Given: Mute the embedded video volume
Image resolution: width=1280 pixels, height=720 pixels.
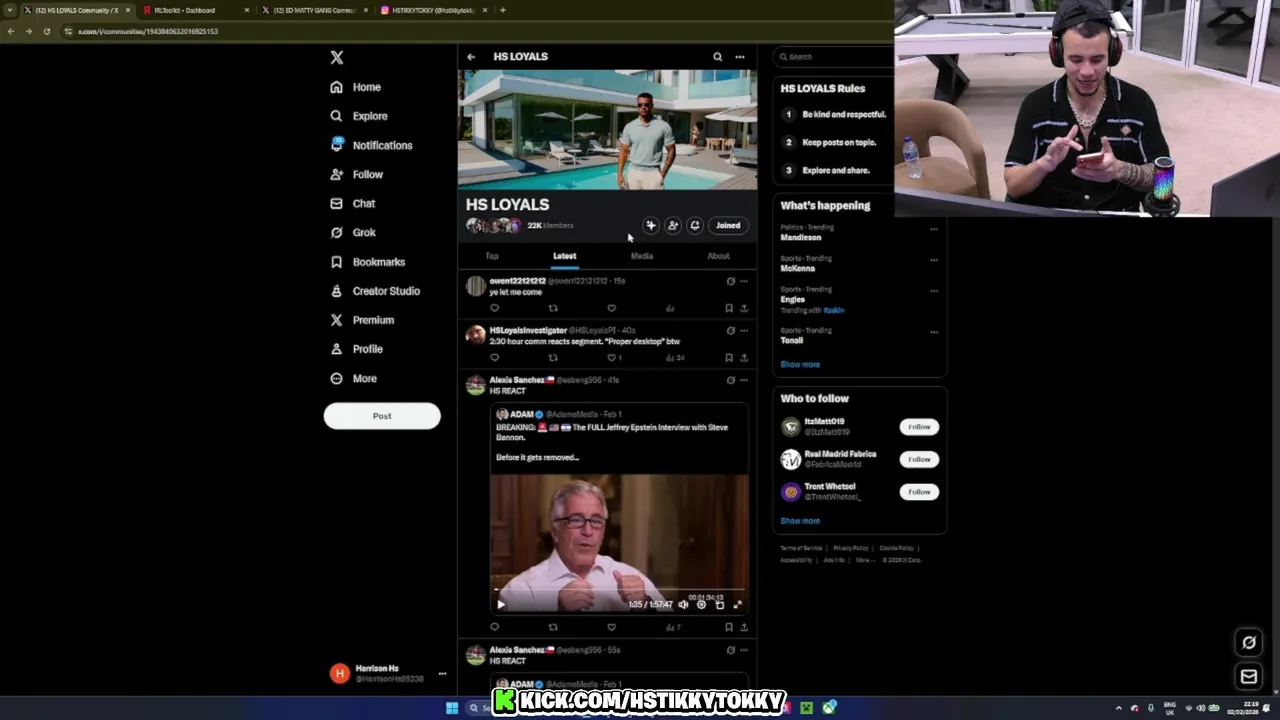Looking at the screenshot, I should (x=683, y=604).
